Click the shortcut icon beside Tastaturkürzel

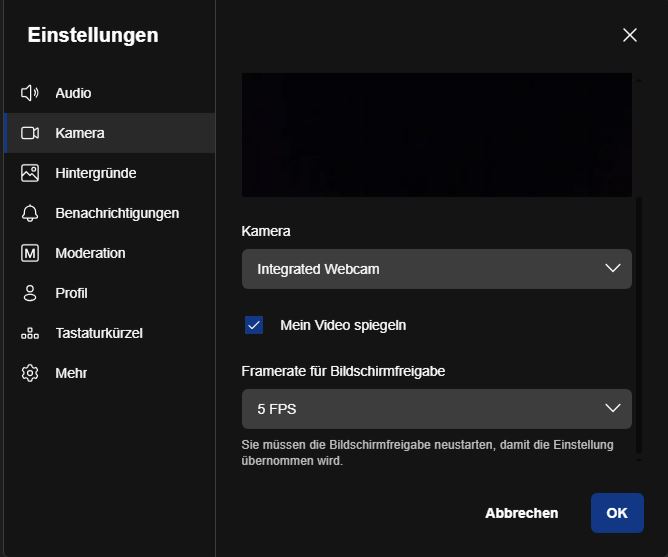[30, 333]
